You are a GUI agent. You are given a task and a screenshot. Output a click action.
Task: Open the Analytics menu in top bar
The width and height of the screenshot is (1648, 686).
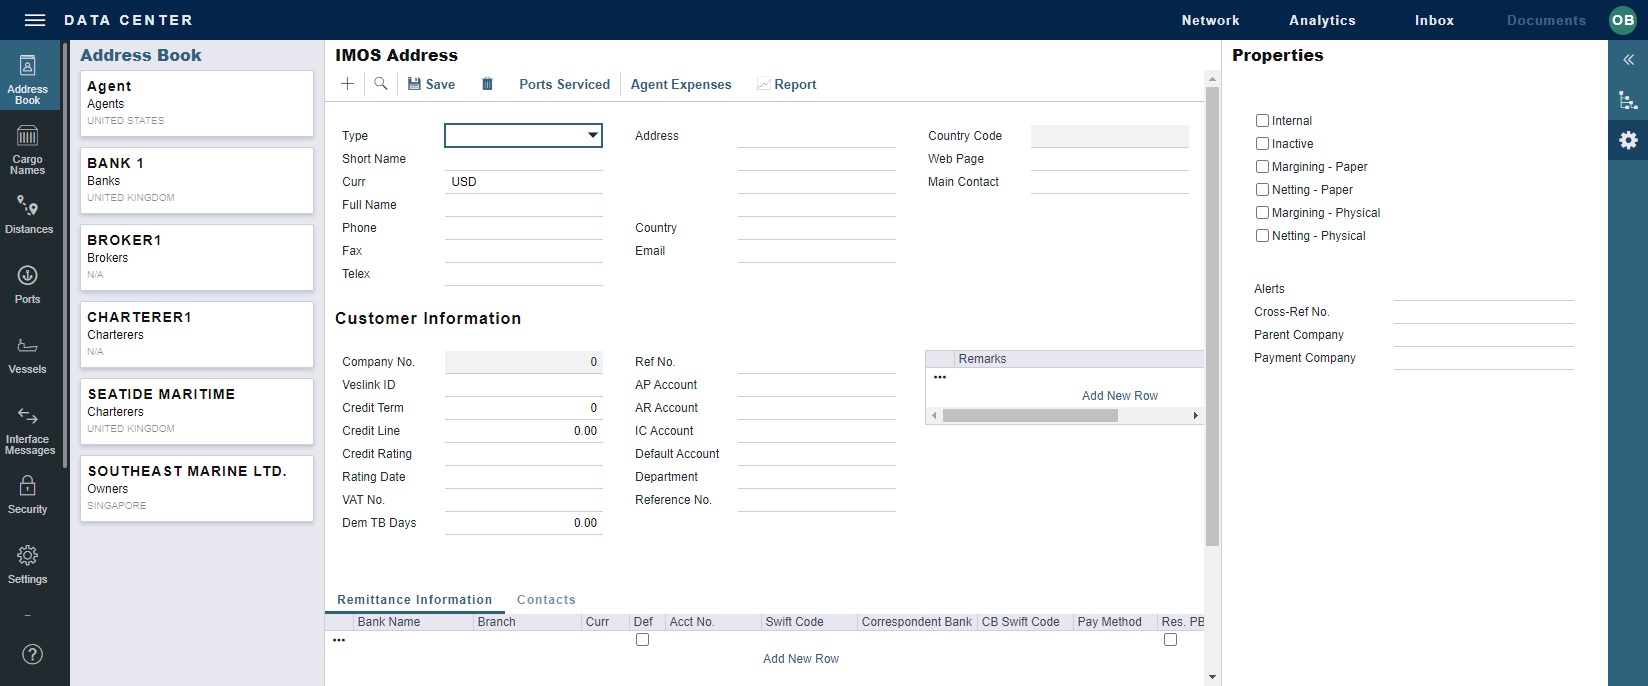(1322, 20)
